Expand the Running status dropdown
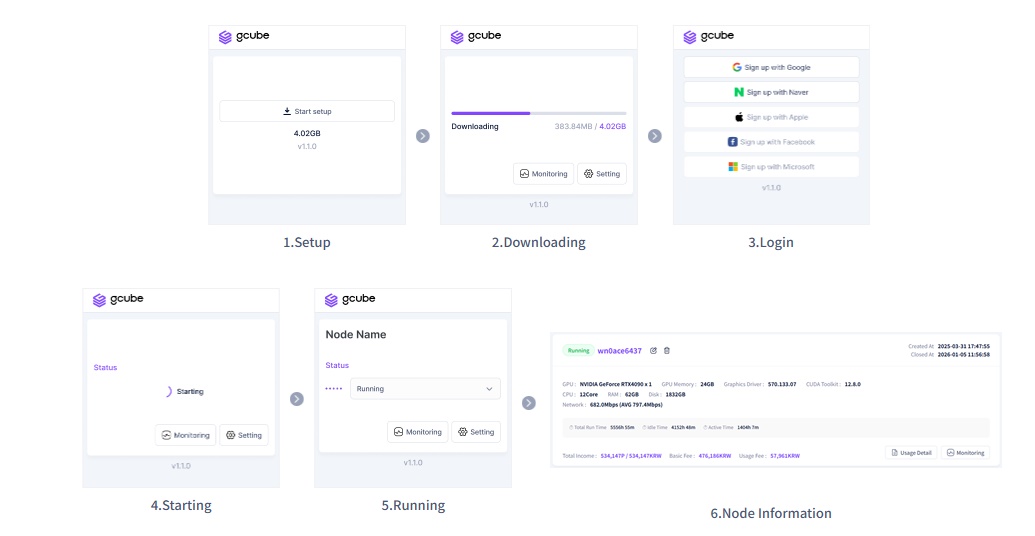Screen dimensions: 1035x536 [425, 389]
